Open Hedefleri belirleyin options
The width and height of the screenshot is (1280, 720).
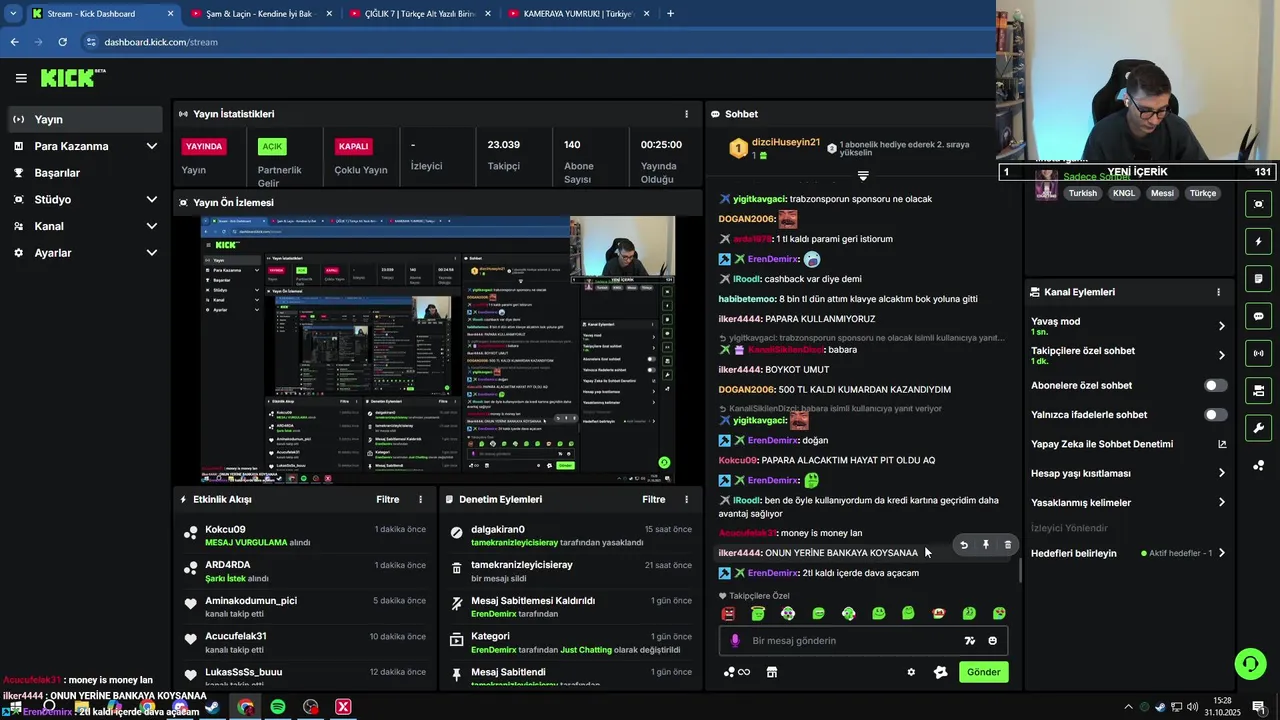[x=1128, y=553]
